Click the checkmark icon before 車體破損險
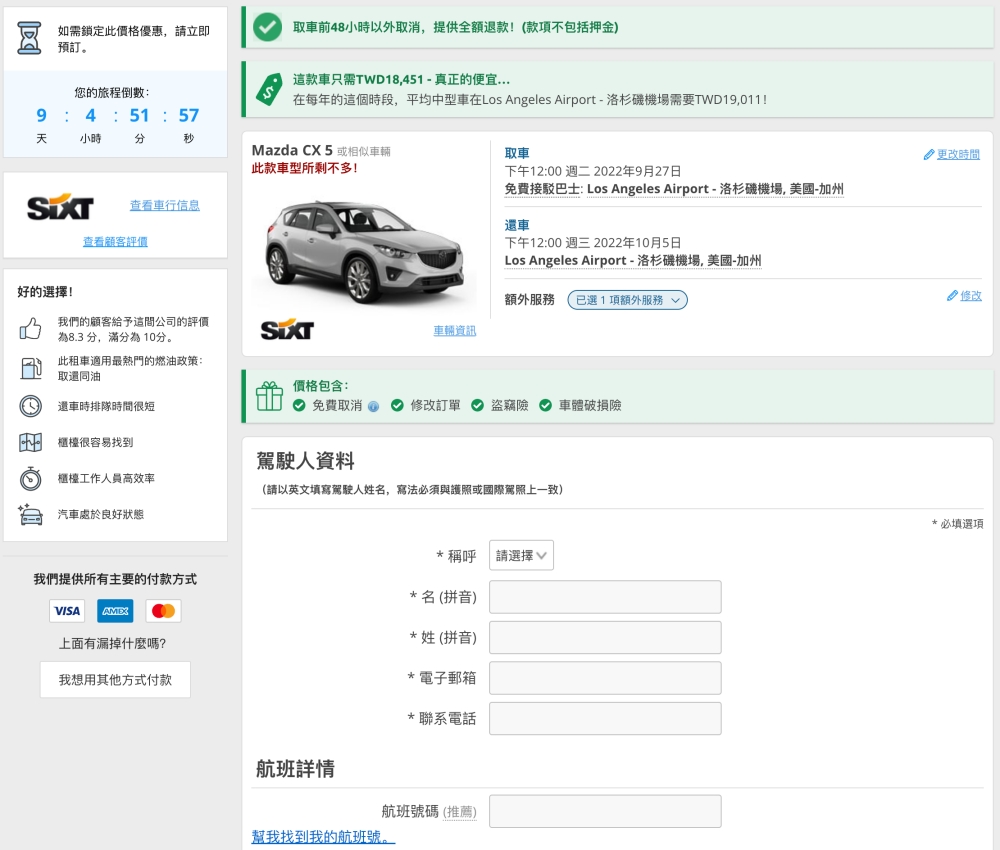This screenshot has width=1000, height=850. 545,406
